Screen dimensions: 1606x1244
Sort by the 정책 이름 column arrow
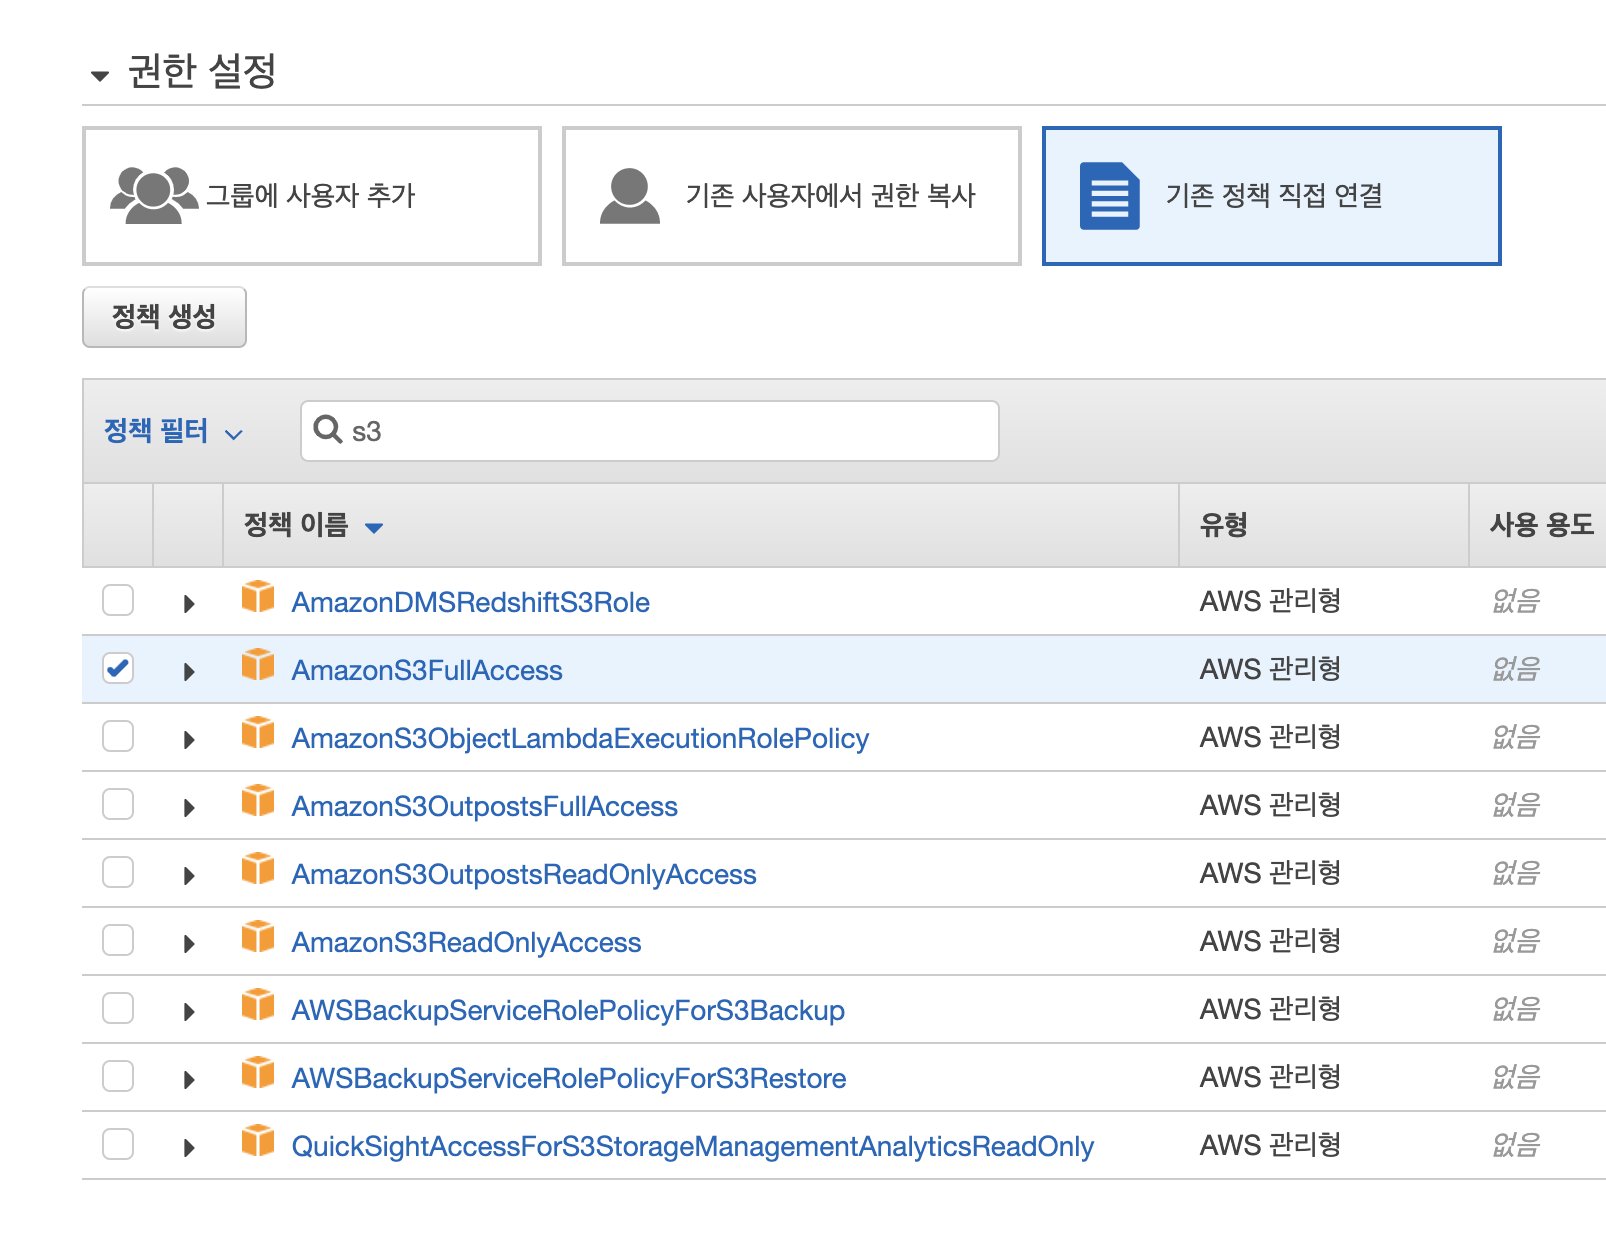374,528
